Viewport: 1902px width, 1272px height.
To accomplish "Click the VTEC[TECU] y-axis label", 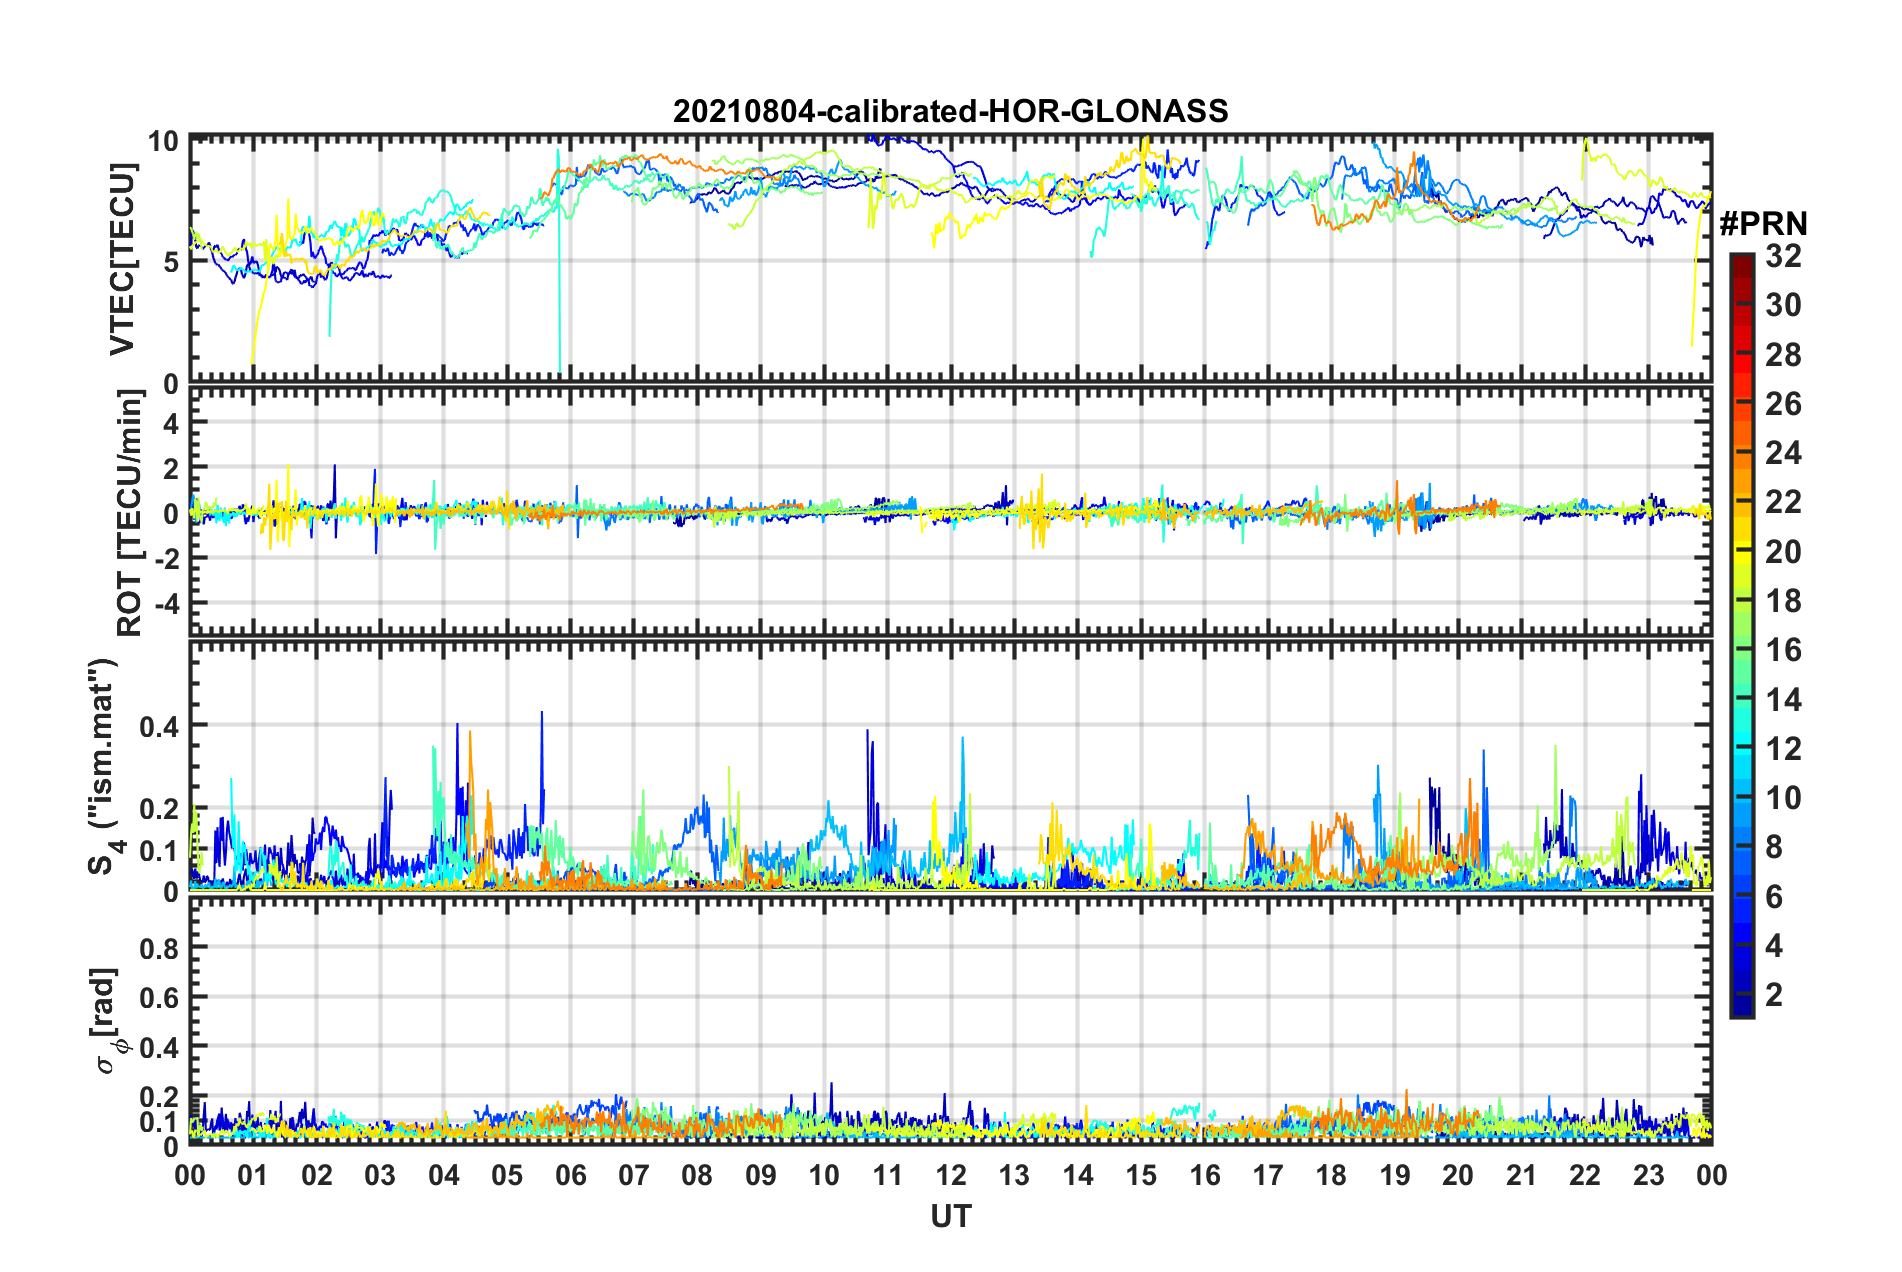I will coord(122,260).
